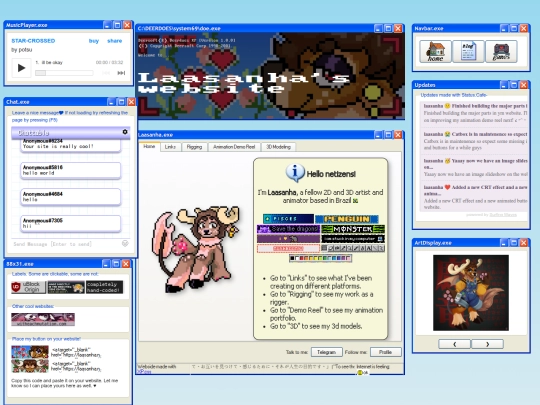
Task: Click the mood emoji in the status bar
Action: tap(360, 372)
